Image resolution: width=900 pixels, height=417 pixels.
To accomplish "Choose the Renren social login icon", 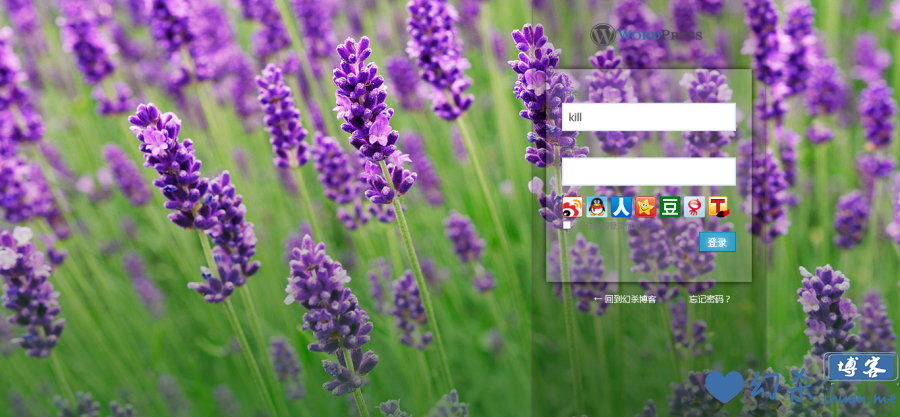I will click(x=621, y=207).
